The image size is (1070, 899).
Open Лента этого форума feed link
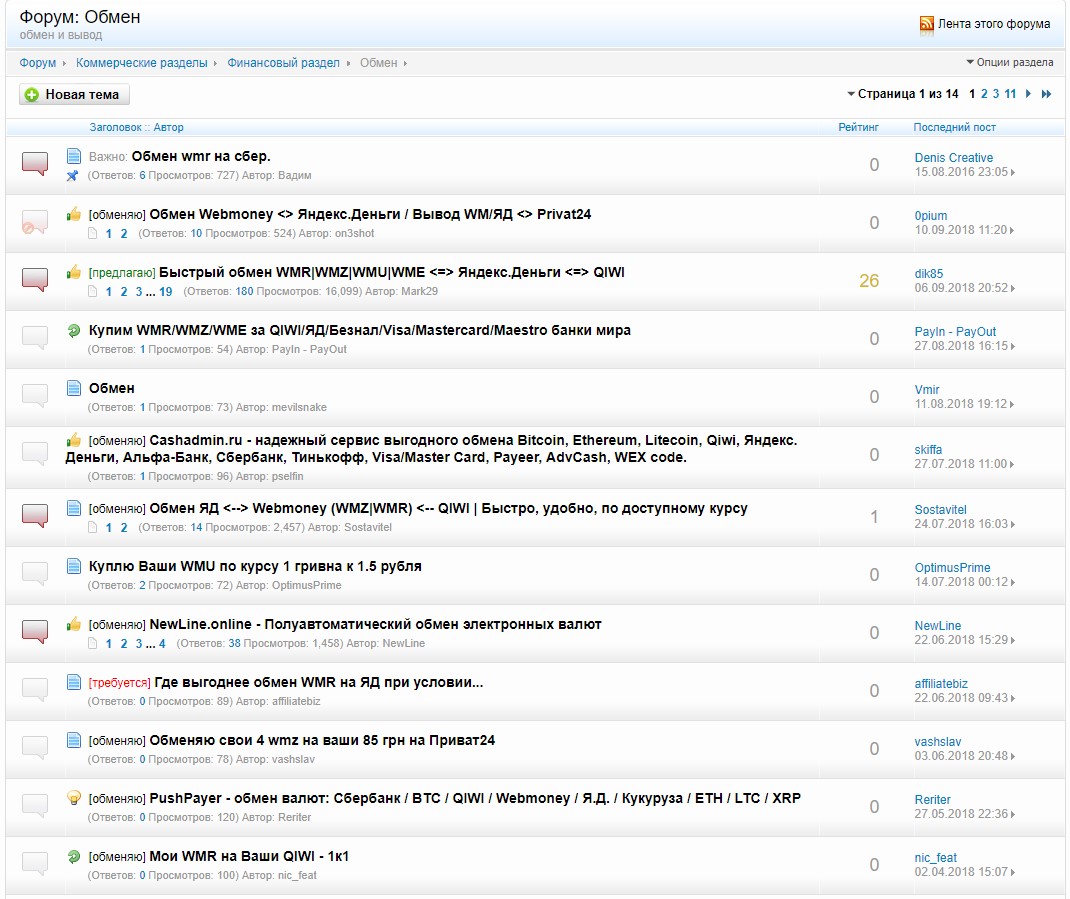(994, 24)
